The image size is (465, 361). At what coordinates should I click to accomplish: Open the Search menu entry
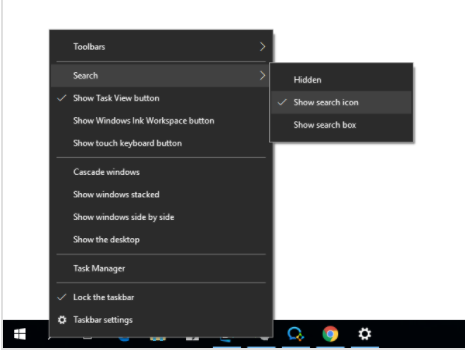pos(161,75)
